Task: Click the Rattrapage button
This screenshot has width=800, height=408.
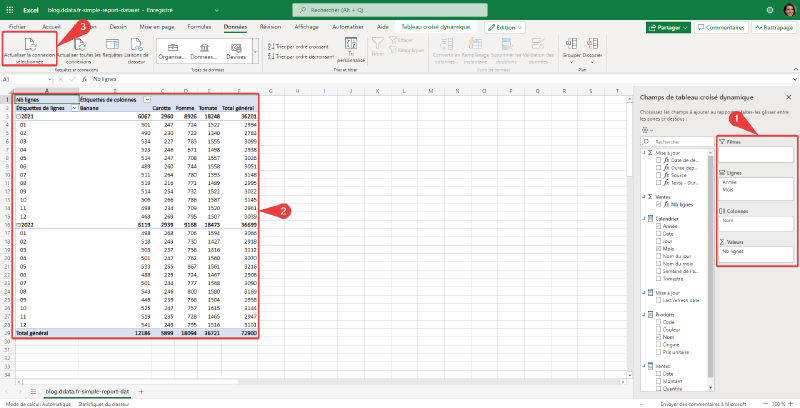Action: click(x=773, y=28)
